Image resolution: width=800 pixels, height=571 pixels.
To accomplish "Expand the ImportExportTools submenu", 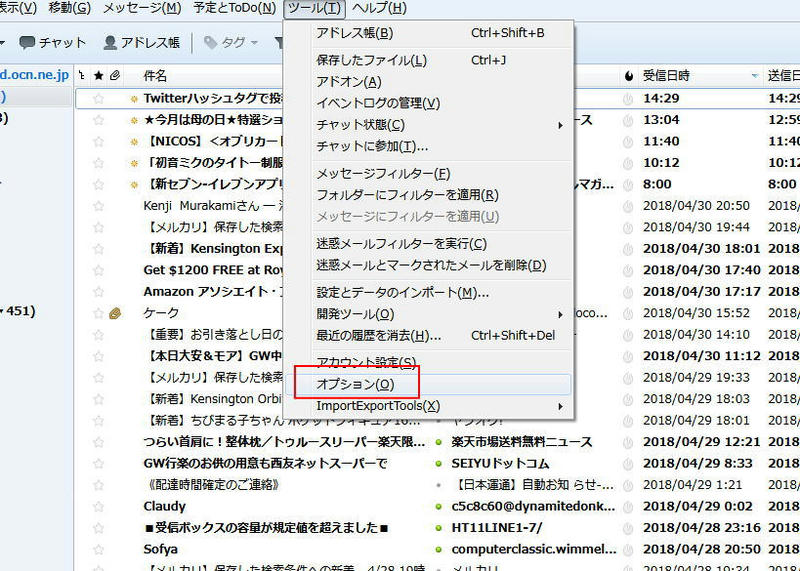I will click(x=560, y=406).
